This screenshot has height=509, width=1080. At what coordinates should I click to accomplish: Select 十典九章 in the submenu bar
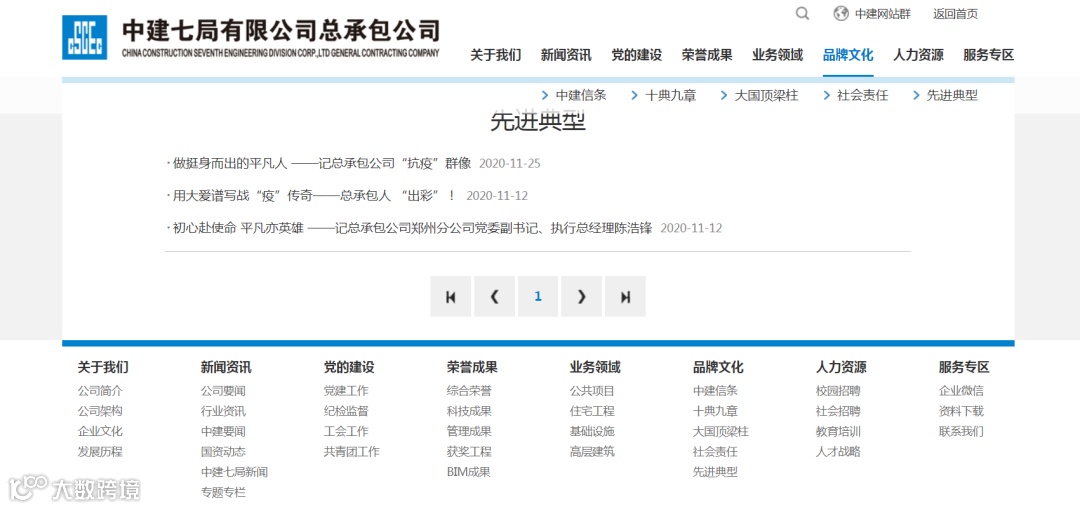[671, 96]
